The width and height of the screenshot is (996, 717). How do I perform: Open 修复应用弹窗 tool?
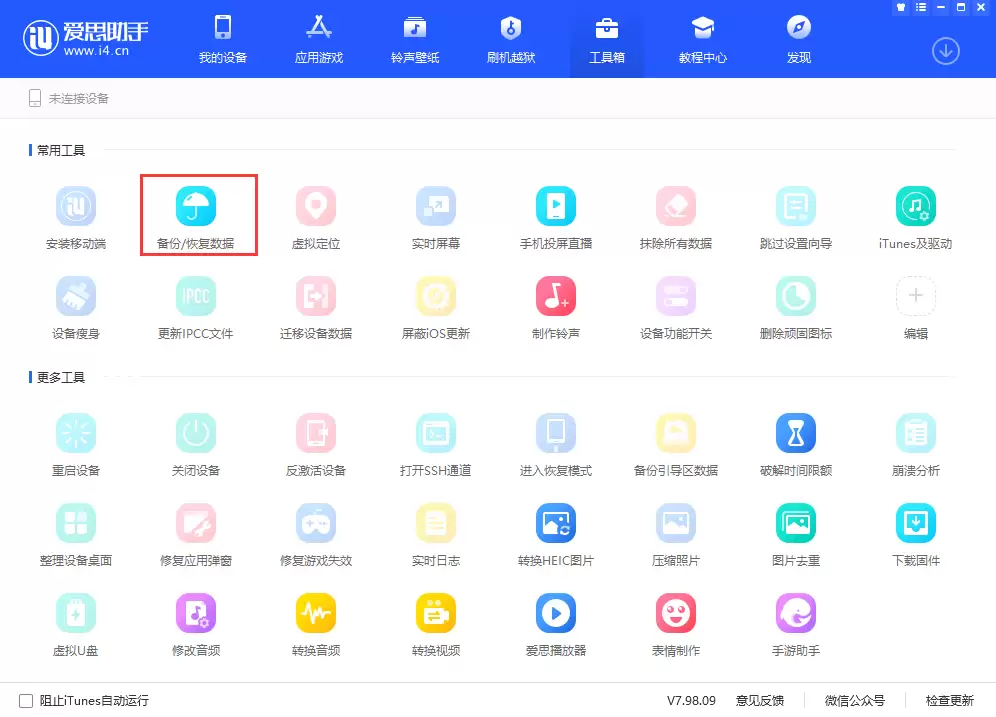tap(196, 535)
